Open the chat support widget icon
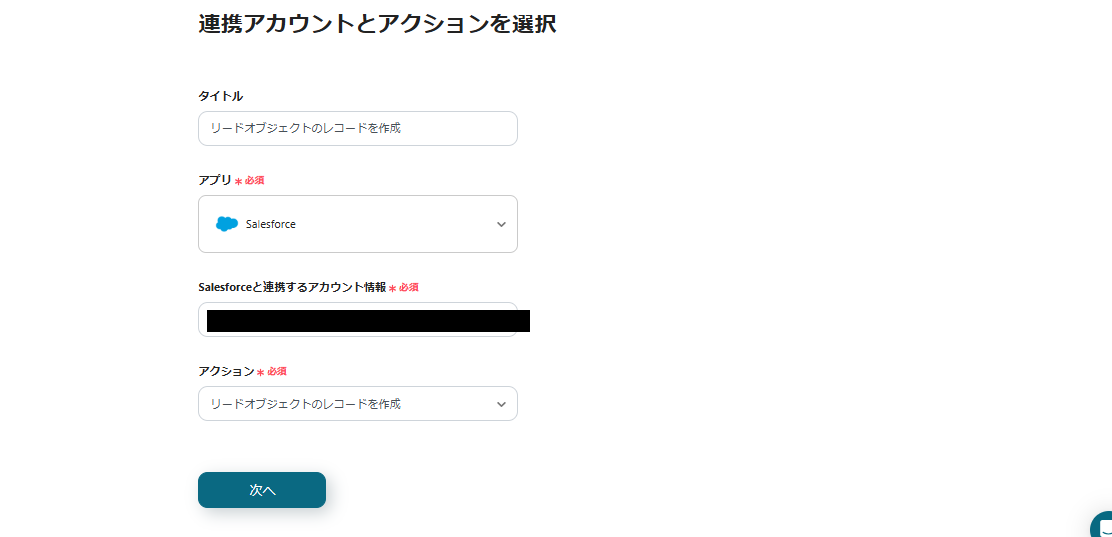The image size is (1112, 537). click(1101, 525)
